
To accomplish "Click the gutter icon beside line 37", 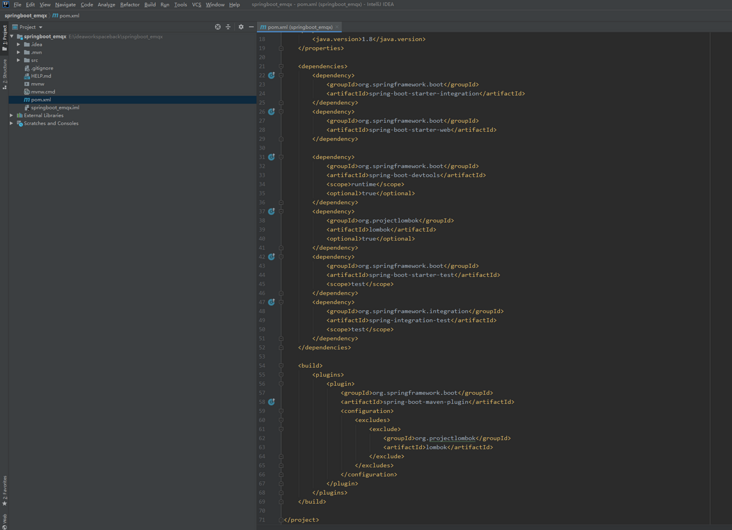I will (x=271, y=211).
